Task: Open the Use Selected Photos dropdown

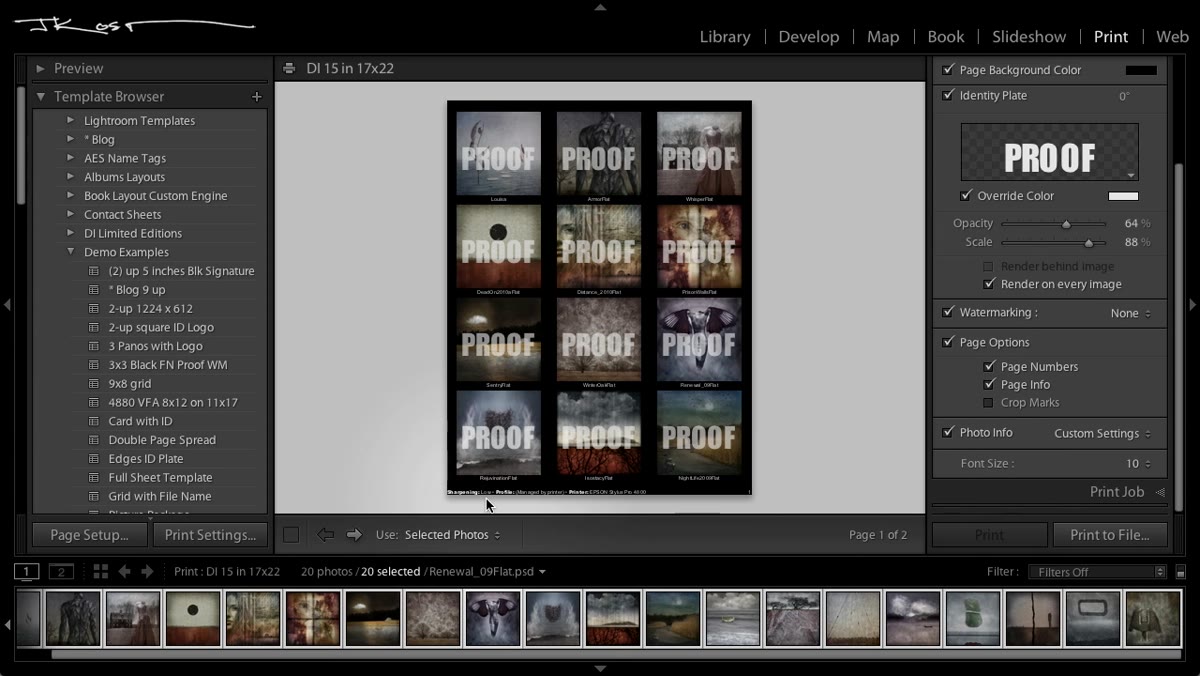Action: tap(453, 535)
